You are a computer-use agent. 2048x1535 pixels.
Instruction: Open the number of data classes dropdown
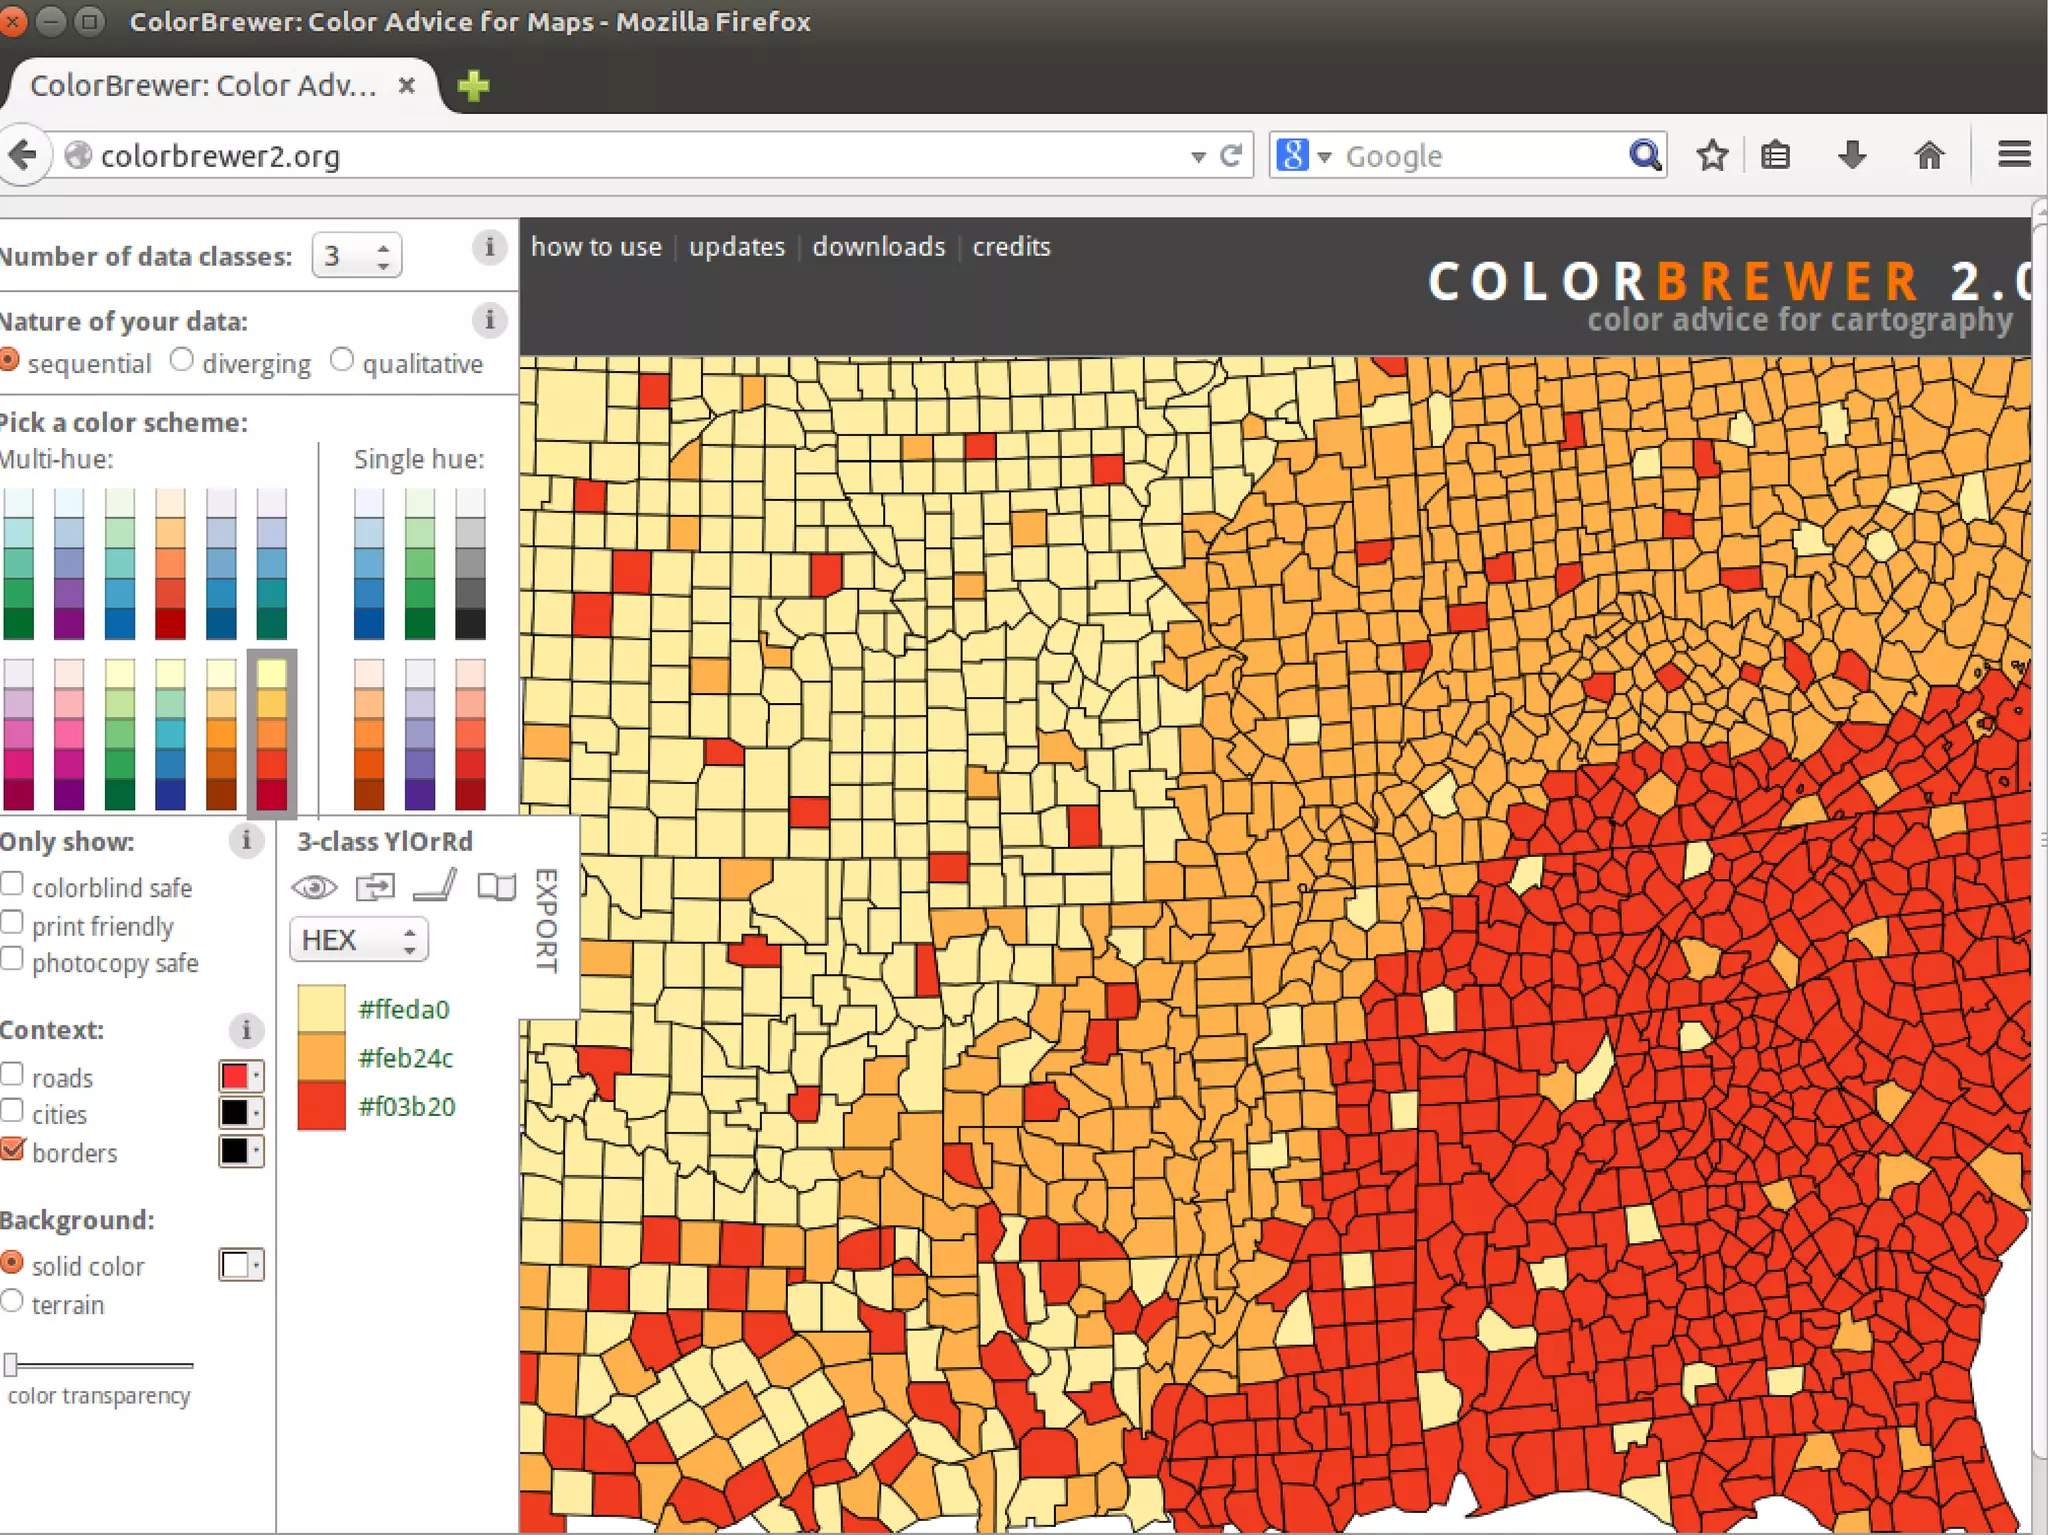[357, 256]
